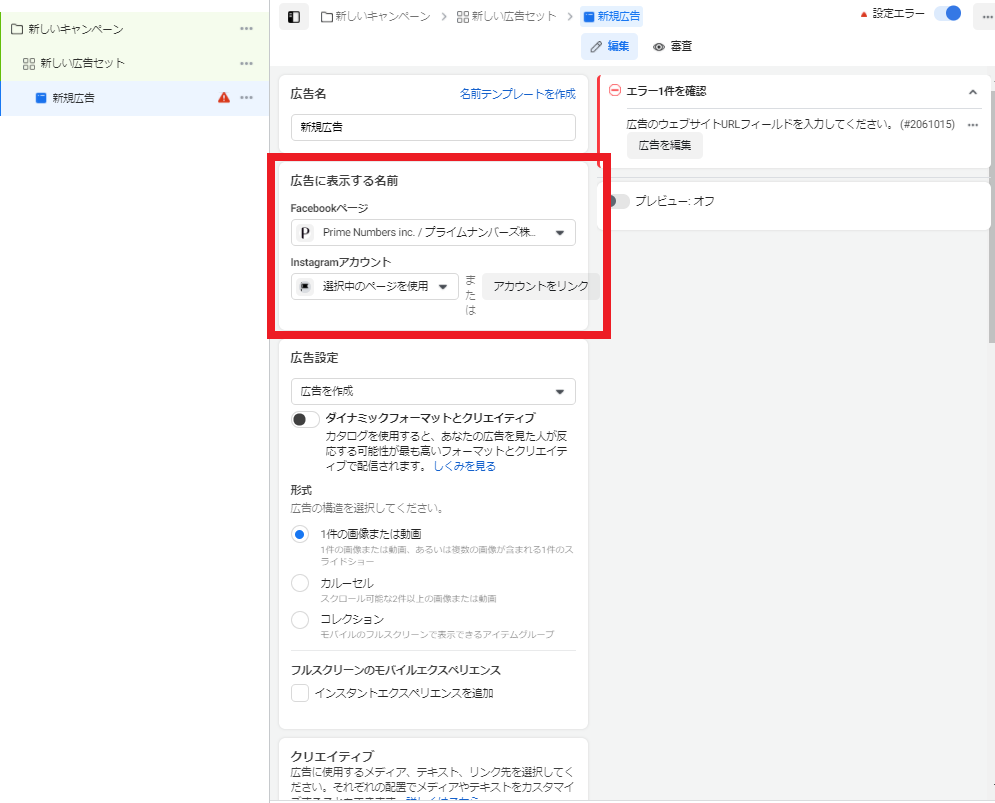Click the クリエイティブ section heading
Screen dimensions: 995x803
[x=332, y=756]
